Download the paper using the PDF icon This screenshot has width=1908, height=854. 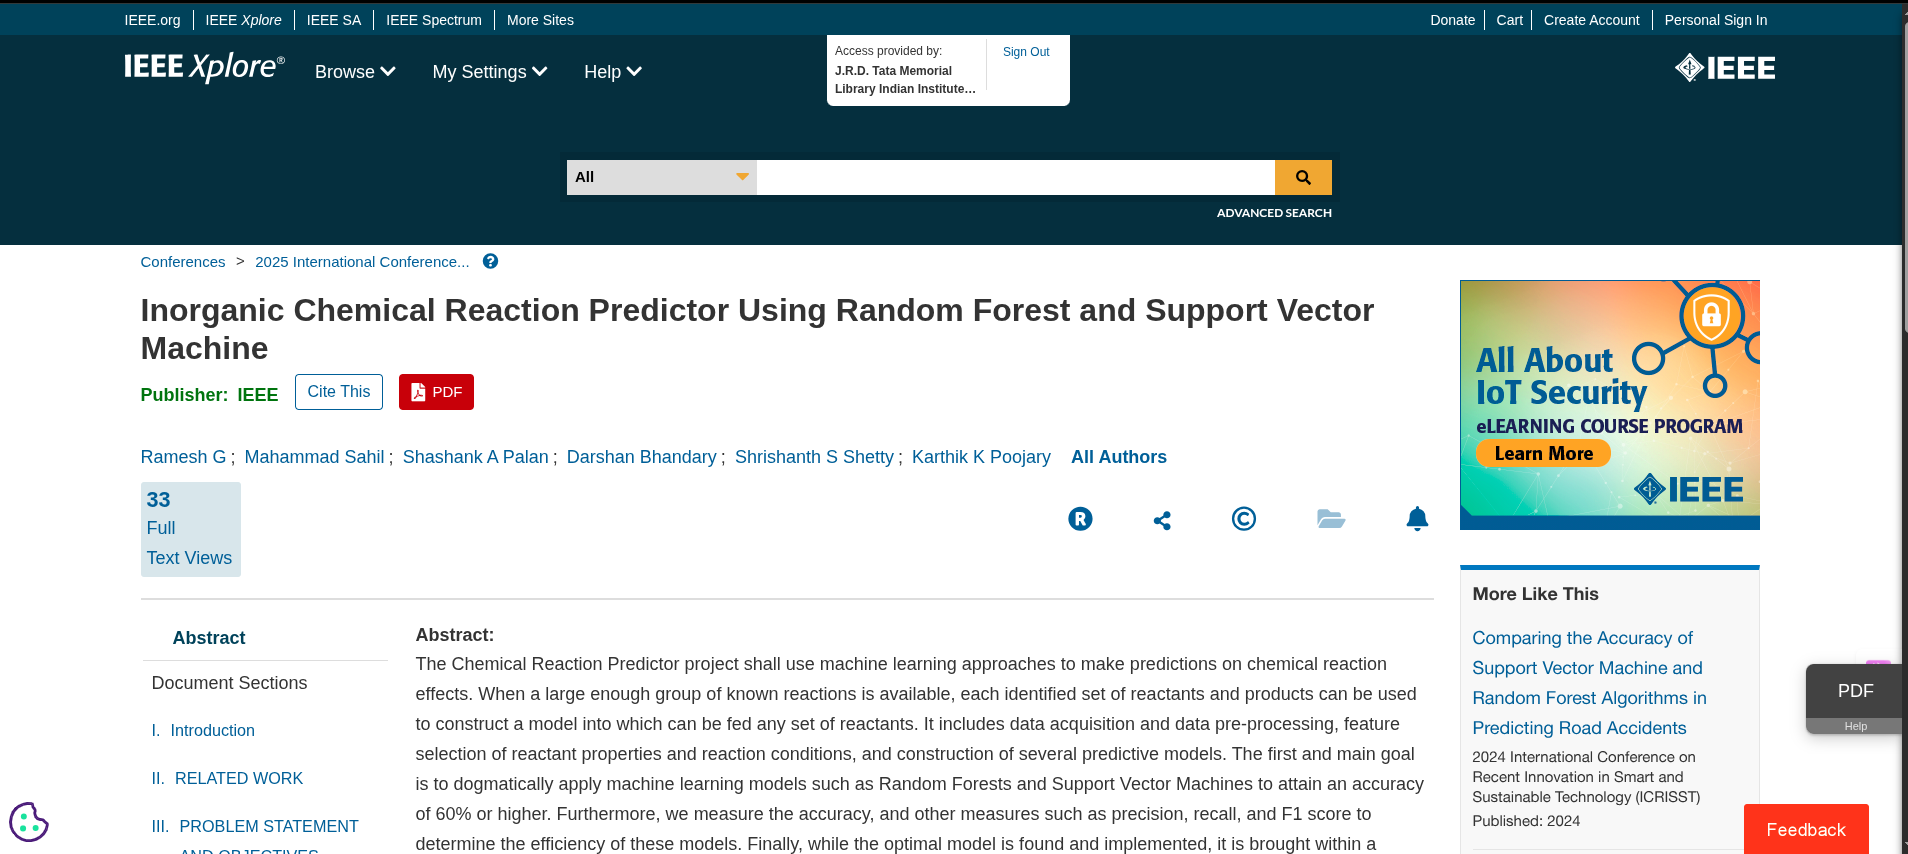click(436, 391)
